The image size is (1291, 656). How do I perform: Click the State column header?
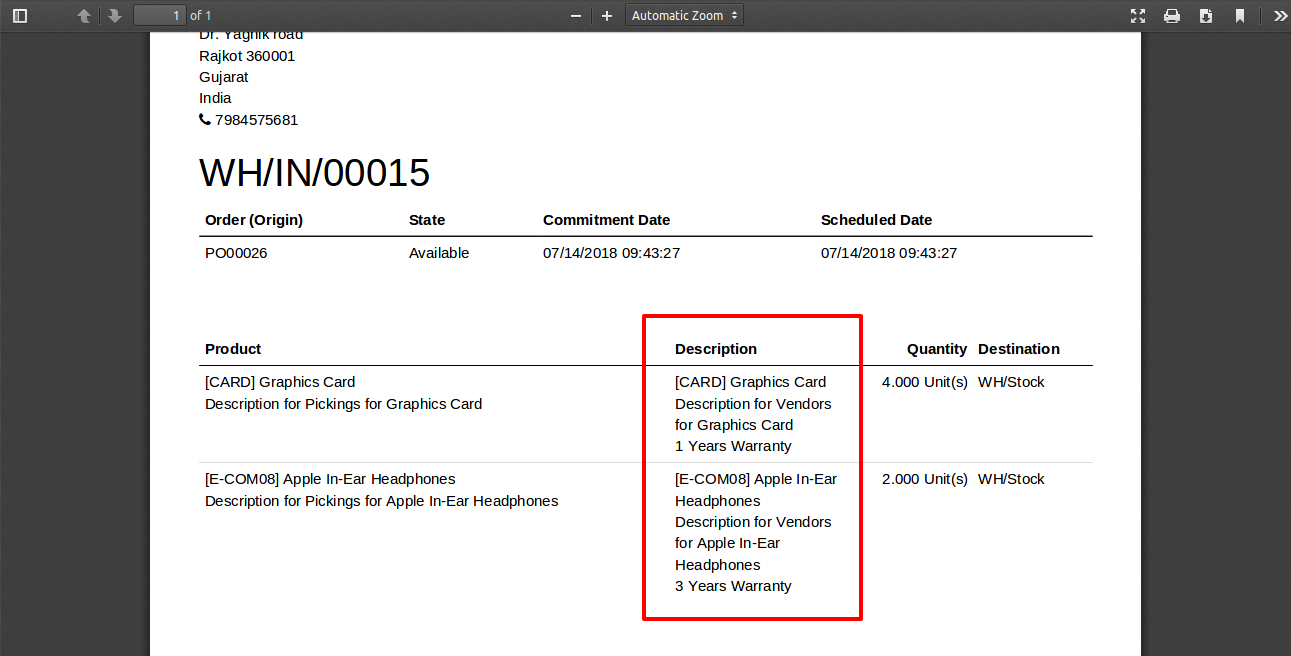427,220
